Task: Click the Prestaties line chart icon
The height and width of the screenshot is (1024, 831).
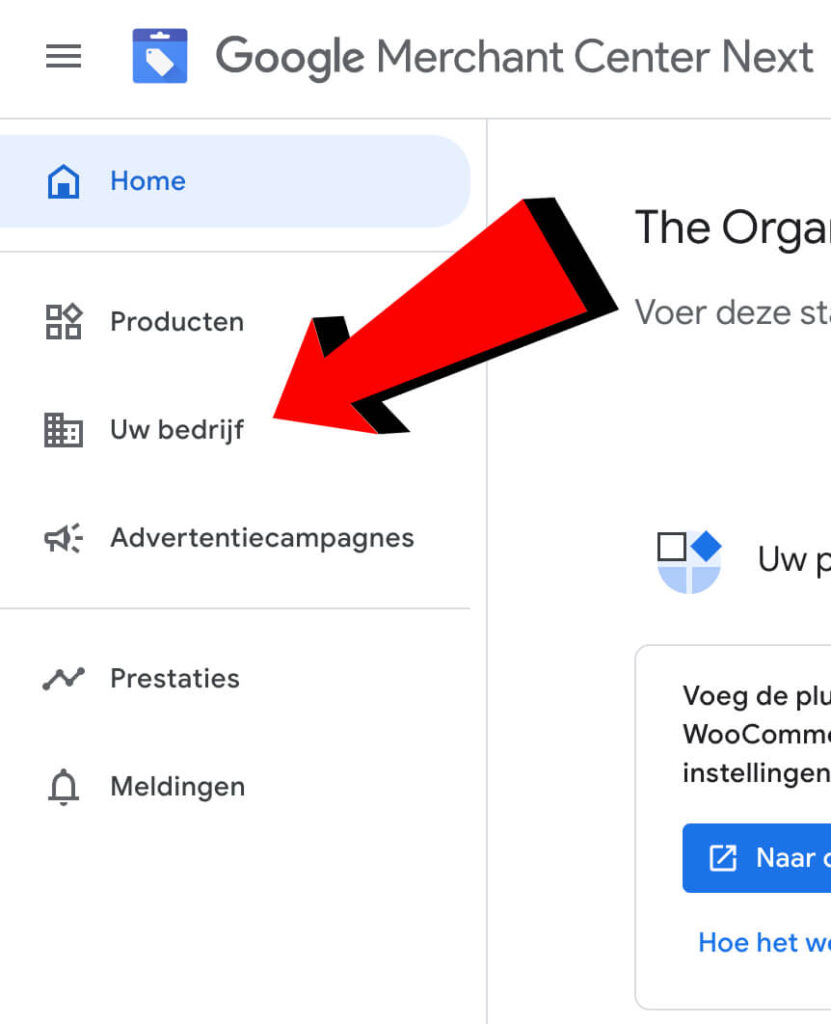Action: [63, 679]
